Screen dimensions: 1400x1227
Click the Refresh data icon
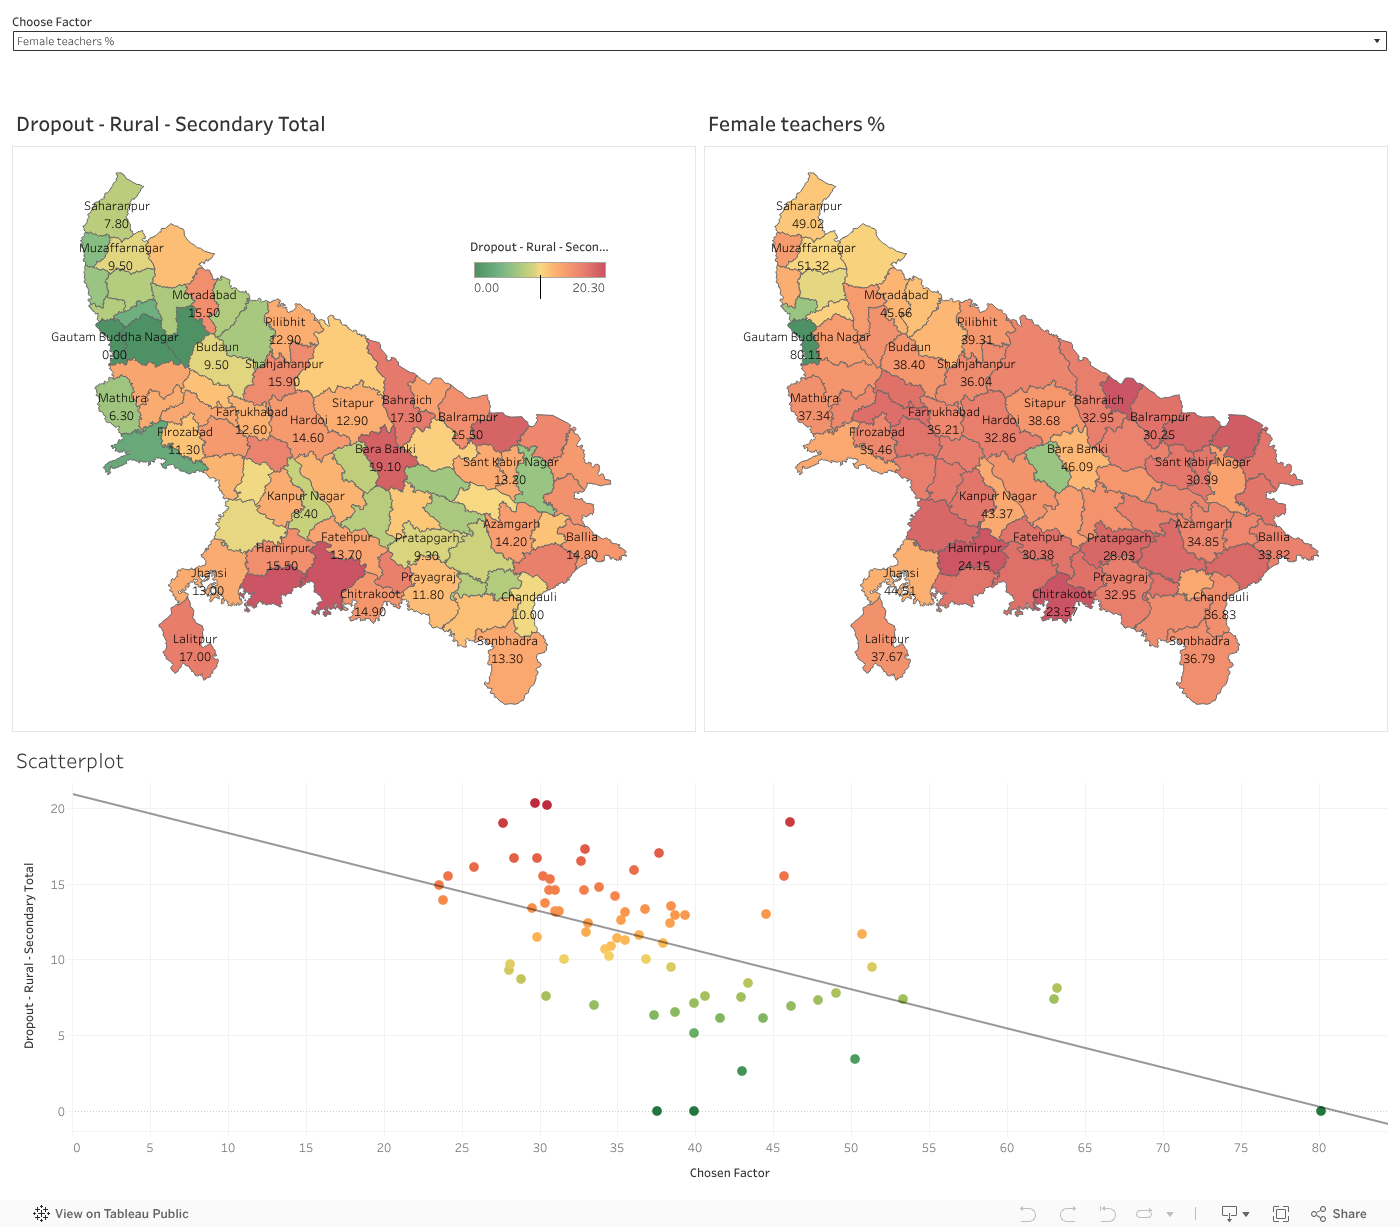click(x=1145, y=1214)
